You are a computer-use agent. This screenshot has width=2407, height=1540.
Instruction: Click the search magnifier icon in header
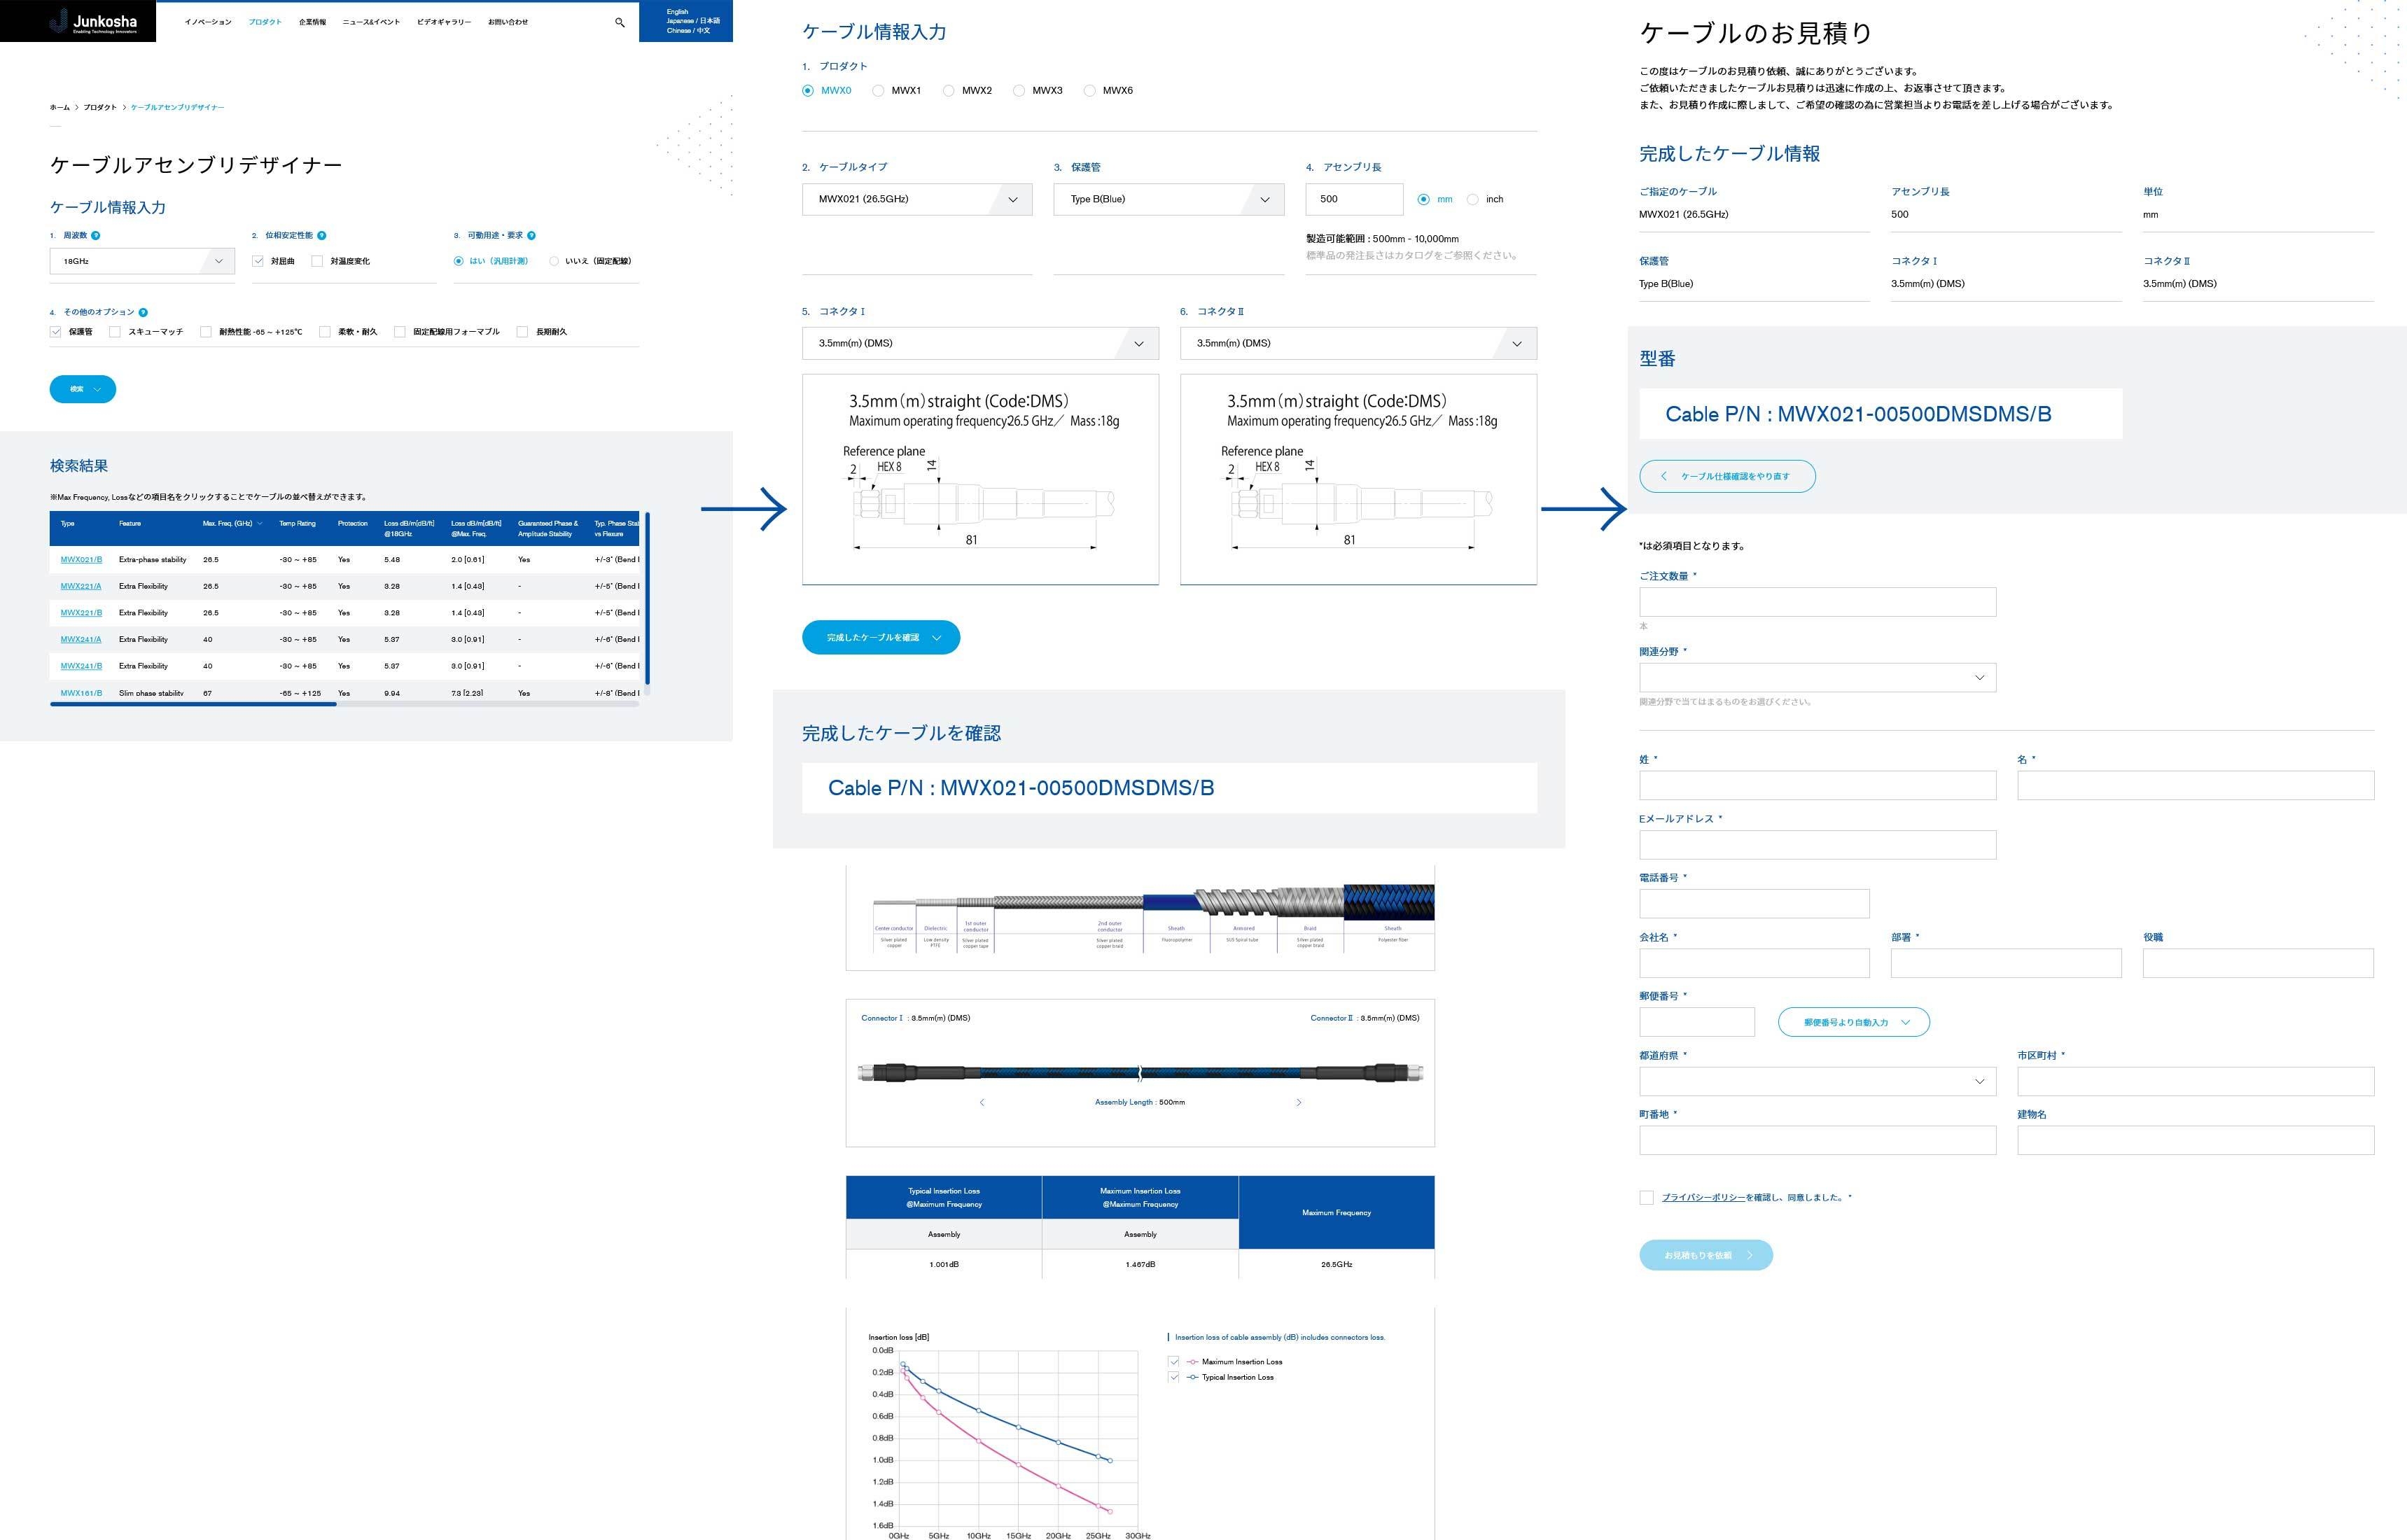(620, 22)
